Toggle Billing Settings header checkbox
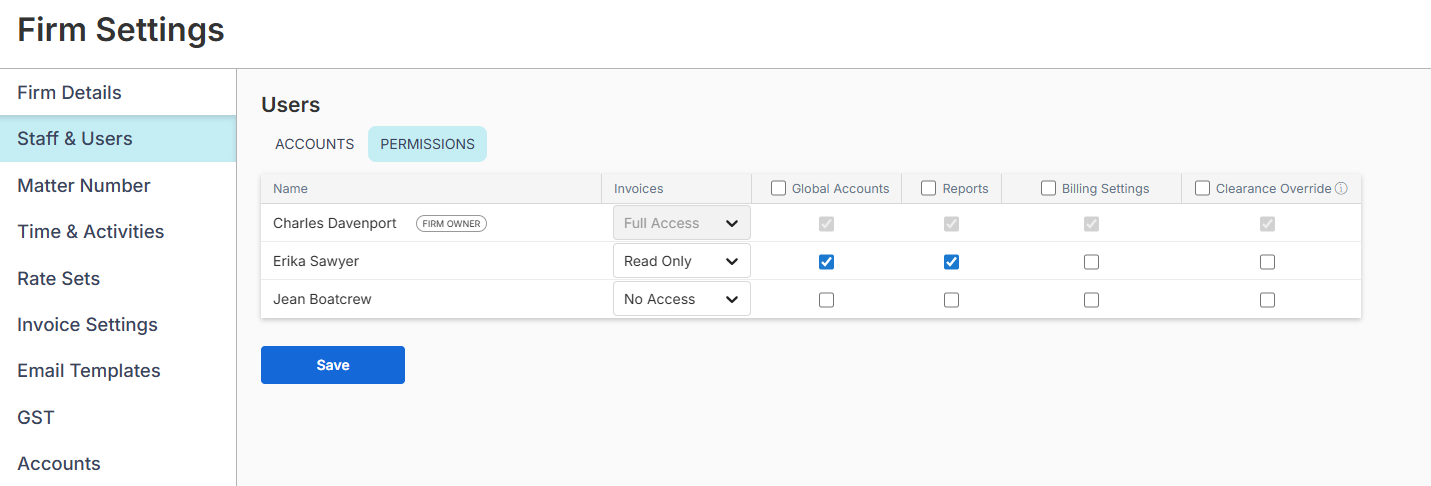1431x486 pixels. (1048, 188)
